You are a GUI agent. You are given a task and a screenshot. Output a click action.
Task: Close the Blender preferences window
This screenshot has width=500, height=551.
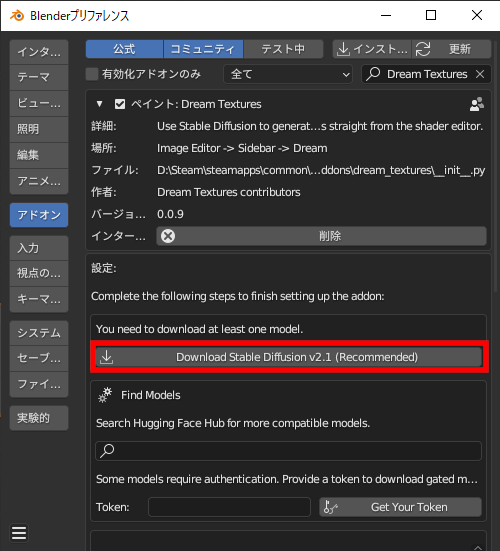click(477, 15)
